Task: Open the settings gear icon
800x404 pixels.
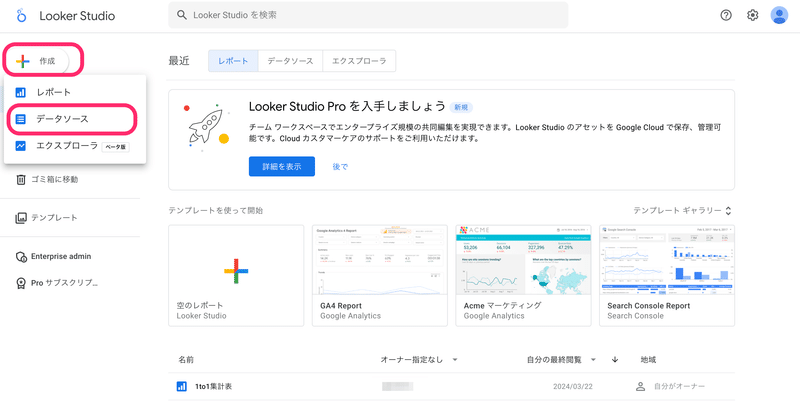Action: [x=753, y=15]
